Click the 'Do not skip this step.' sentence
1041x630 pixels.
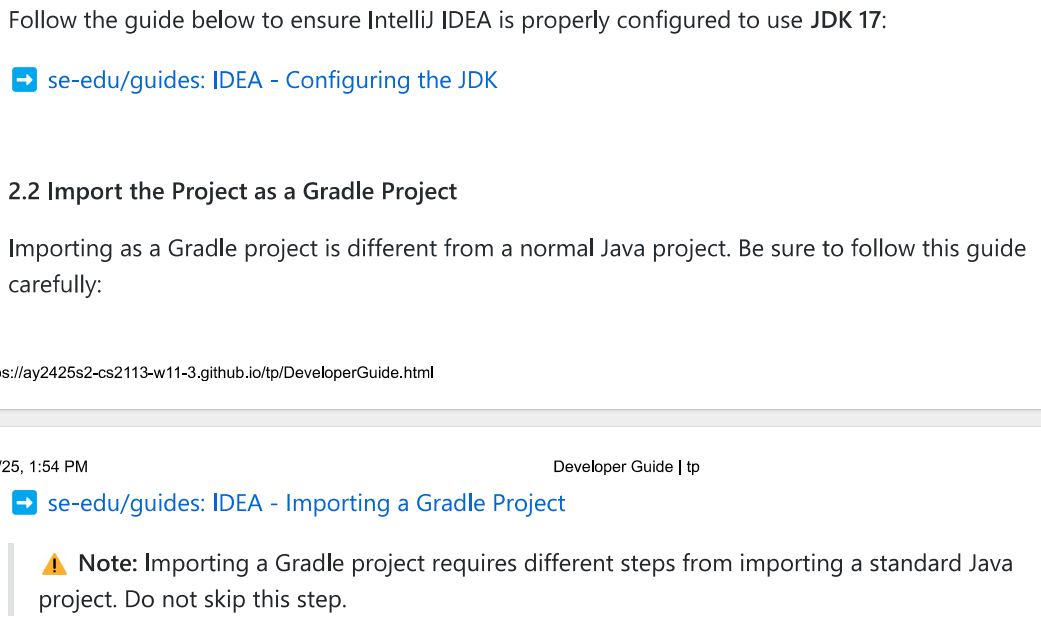[235, 599]
